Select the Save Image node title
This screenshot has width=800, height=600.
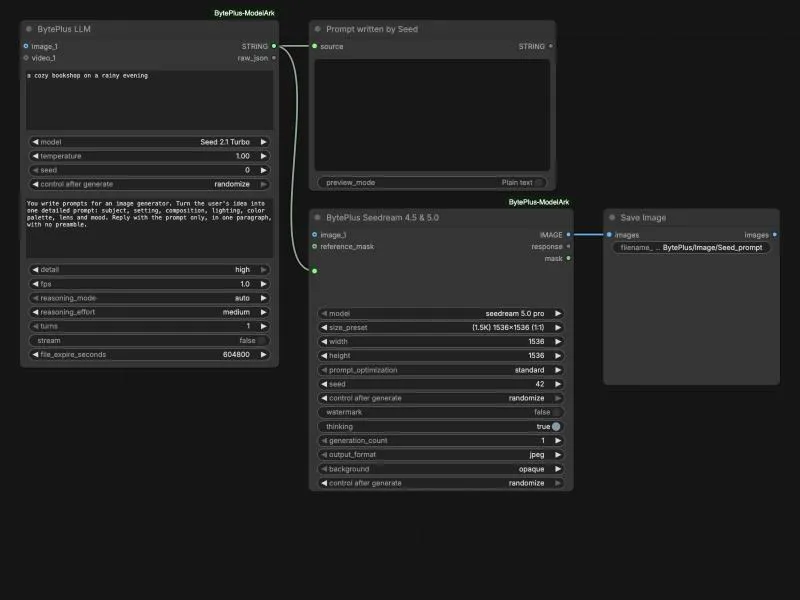643,217
